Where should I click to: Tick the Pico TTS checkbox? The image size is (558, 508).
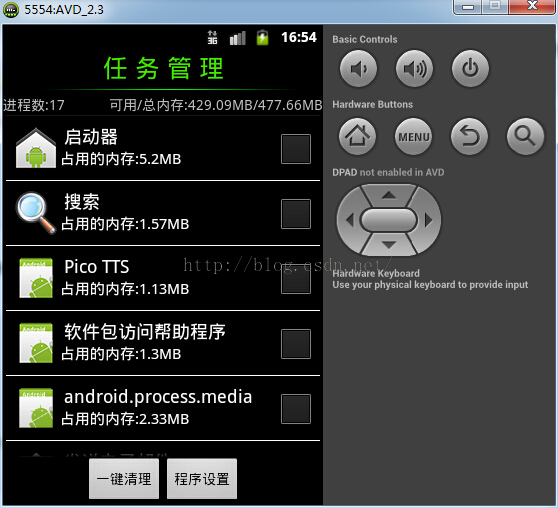[296, 279]
